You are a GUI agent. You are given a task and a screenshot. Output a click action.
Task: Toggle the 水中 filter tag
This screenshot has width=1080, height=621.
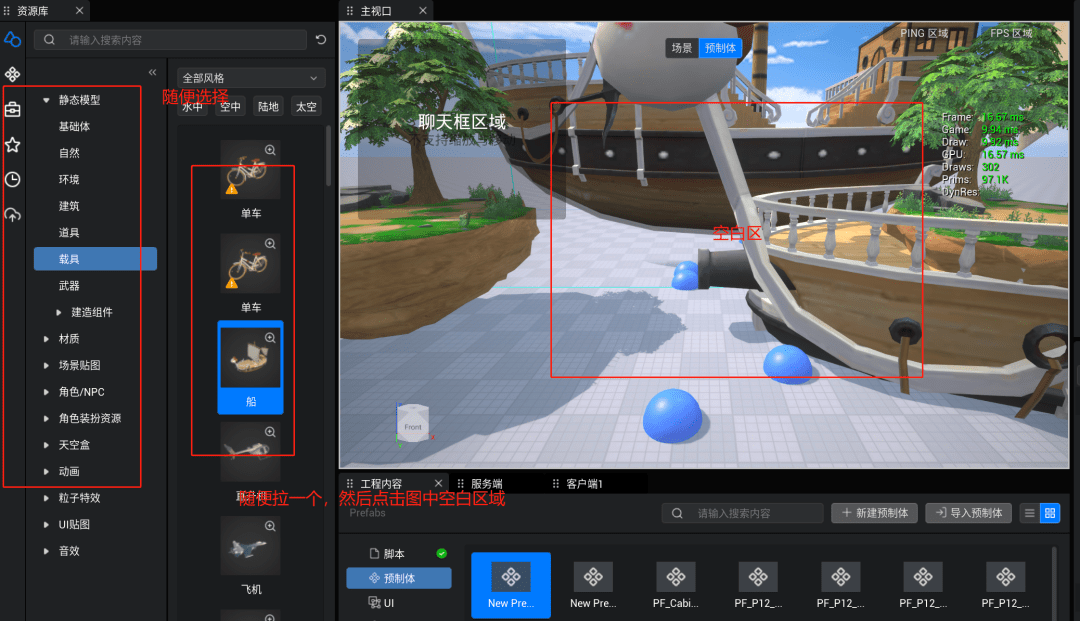pos(193,107)
